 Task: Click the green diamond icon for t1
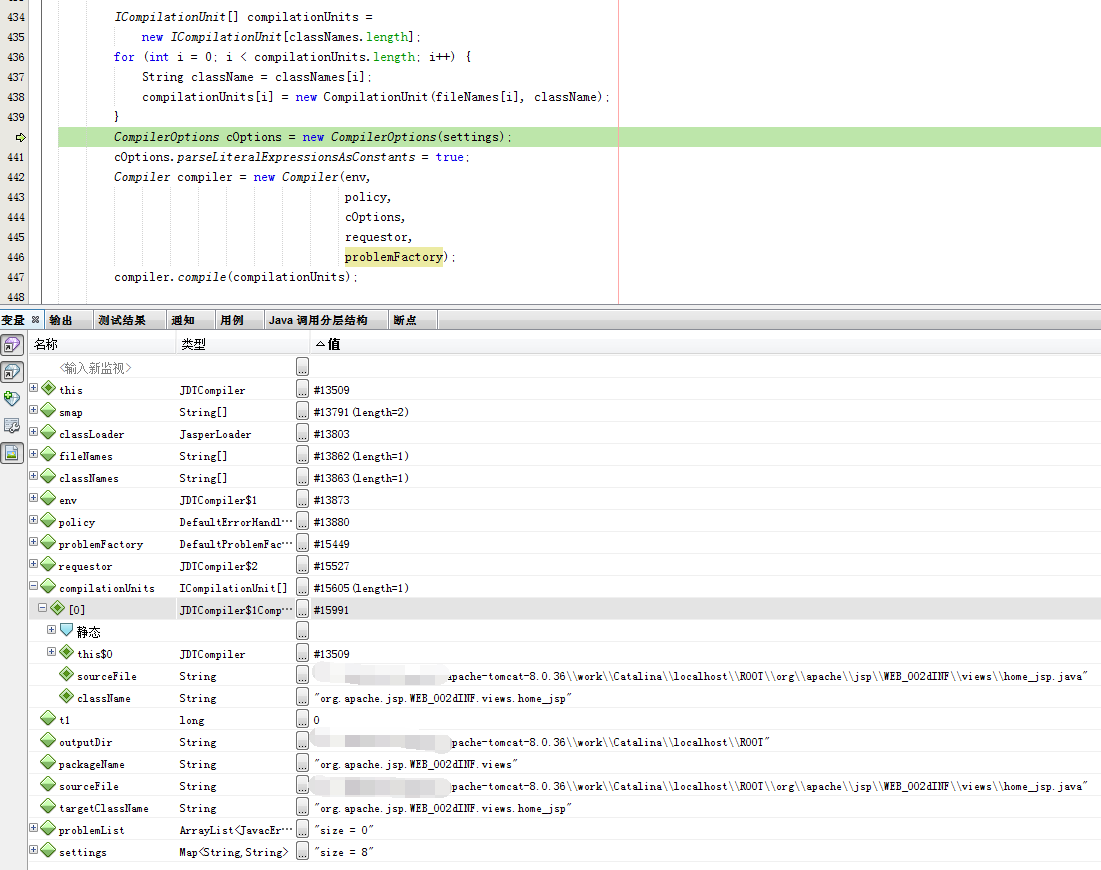(48, 718)
